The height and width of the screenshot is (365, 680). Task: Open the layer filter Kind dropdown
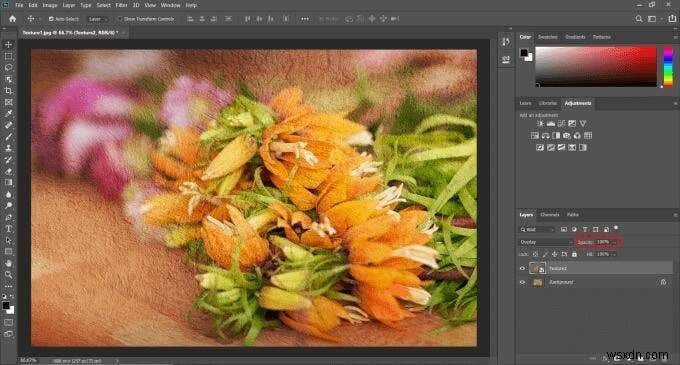tap(537, 229)
